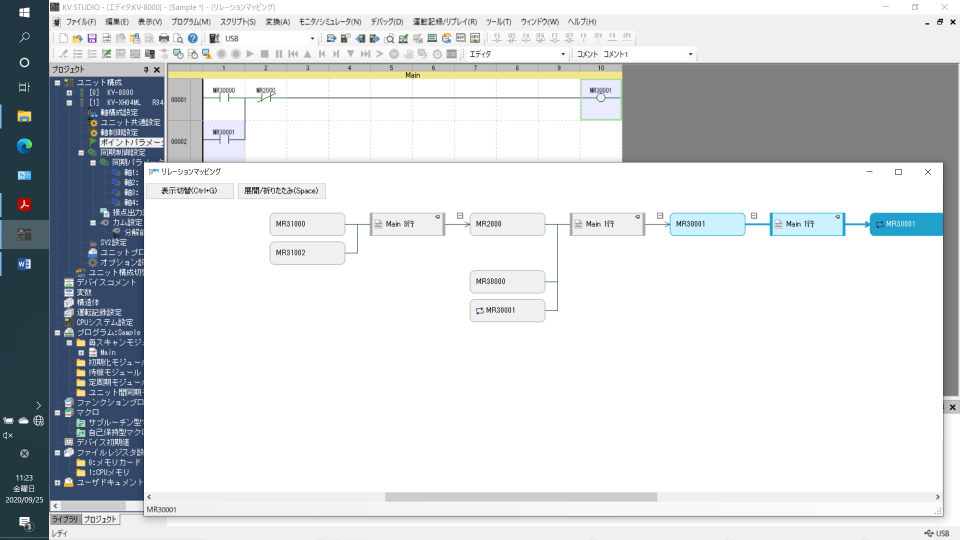Click the Find magnifier icon in toolbar
The height and width of the screenshot is (540, 960).
(178, 38)
